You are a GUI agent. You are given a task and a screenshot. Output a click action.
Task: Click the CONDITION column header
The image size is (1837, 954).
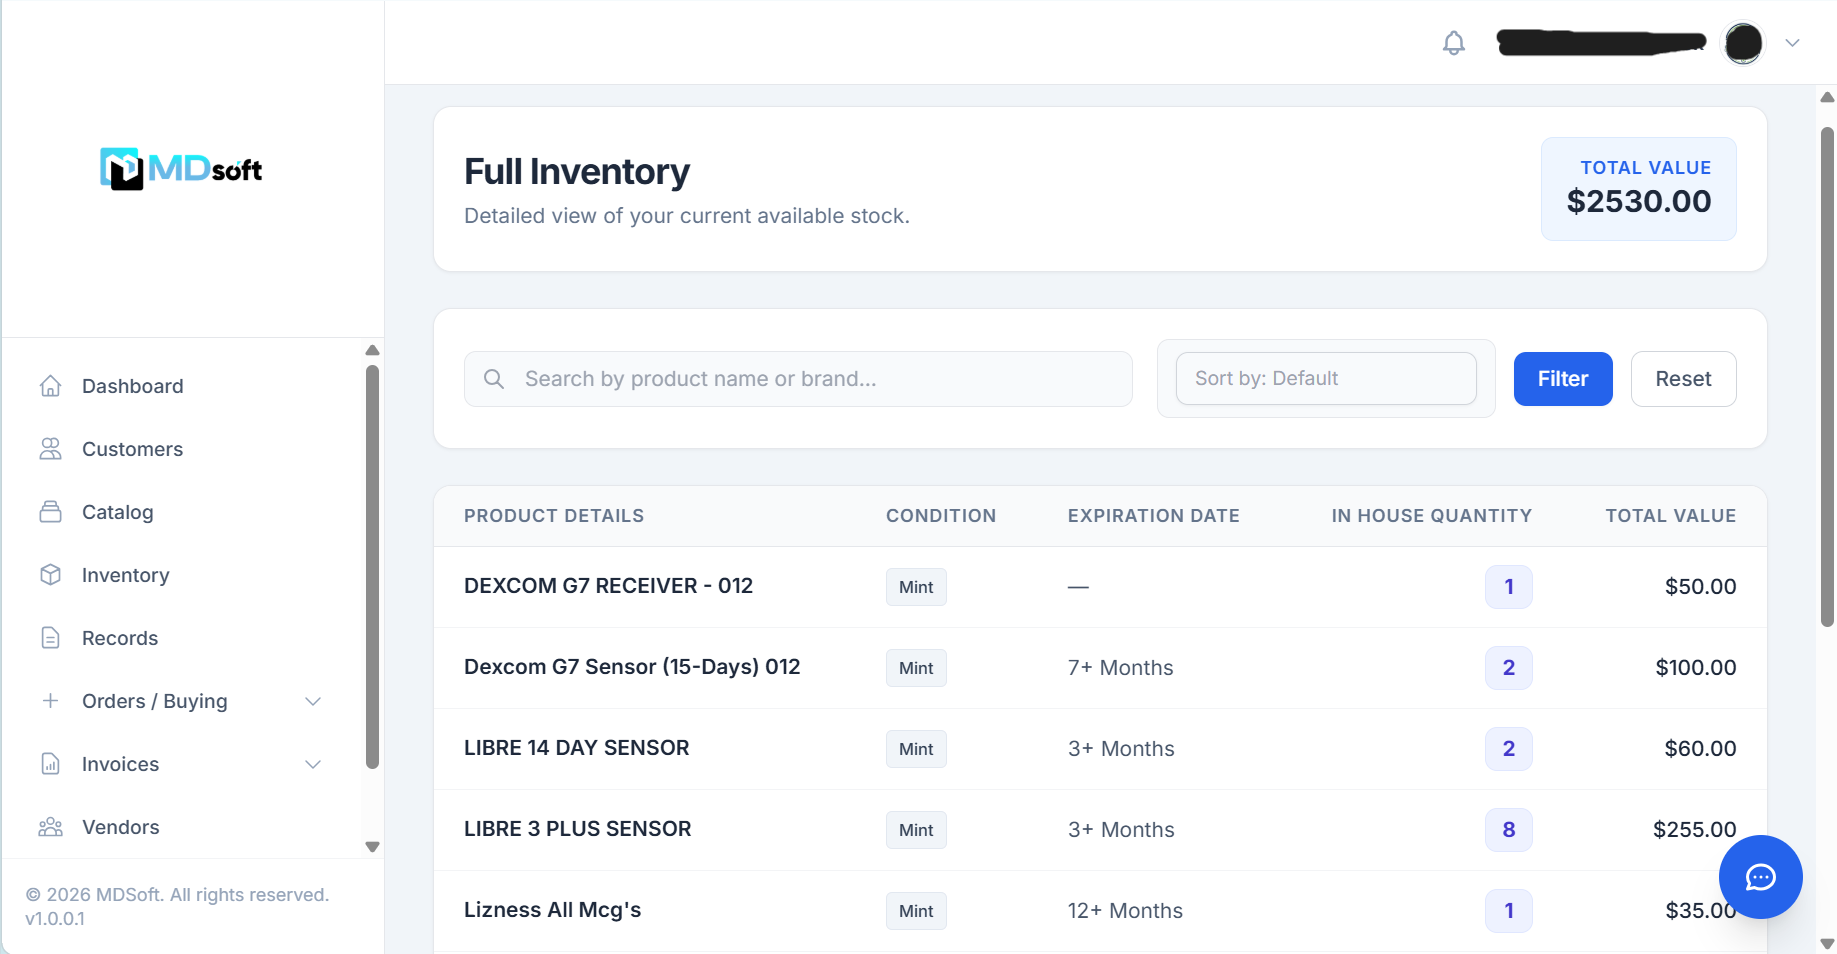click(x=941, y=516)
